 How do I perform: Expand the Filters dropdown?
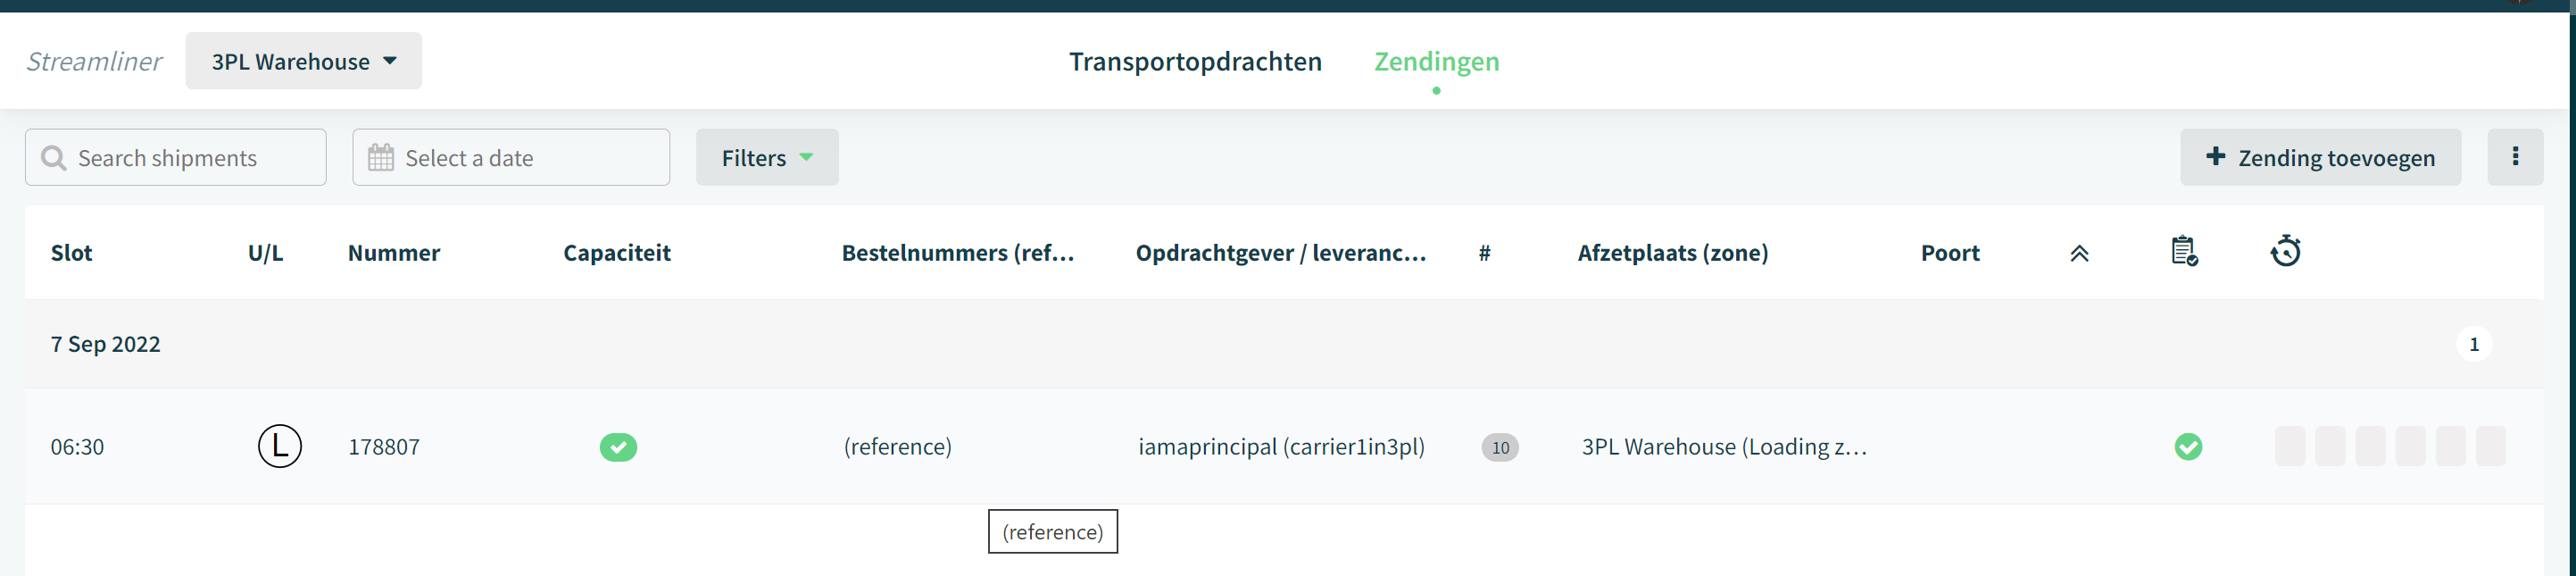pos(767,157)
